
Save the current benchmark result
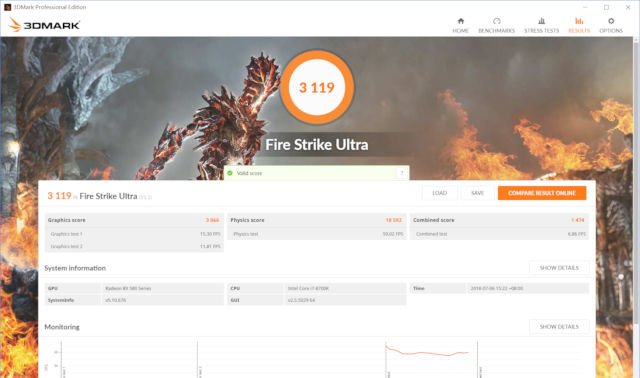tap(477, 193)
